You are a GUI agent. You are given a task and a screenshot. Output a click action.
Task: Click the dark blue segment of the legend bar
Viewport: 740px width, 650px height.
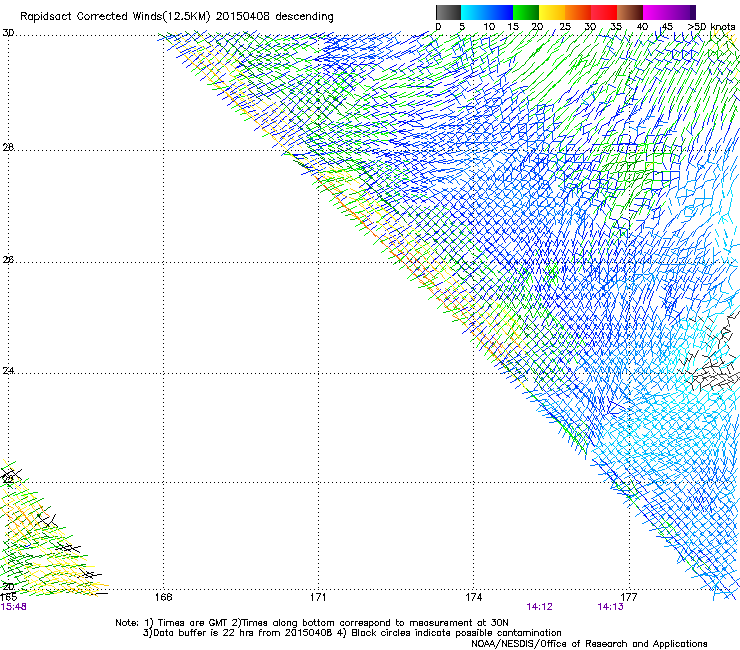pyautogui.click(x=500, y=12)
